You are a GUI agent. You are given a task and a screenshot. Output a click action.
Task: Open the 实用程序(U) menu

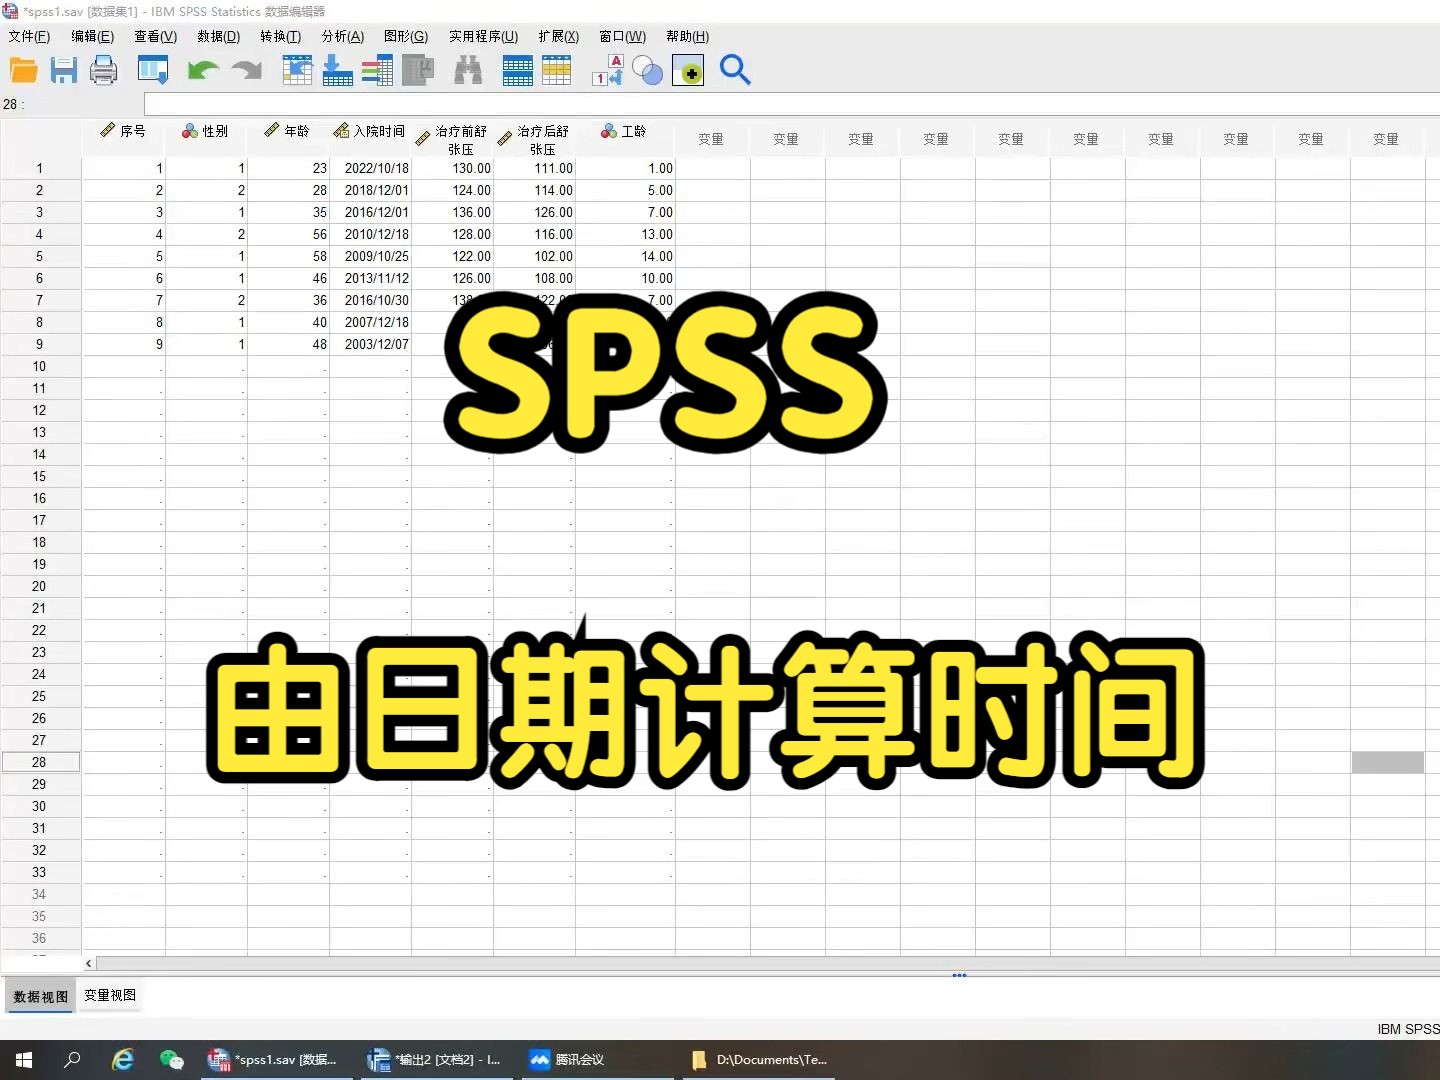click(483, 36)
